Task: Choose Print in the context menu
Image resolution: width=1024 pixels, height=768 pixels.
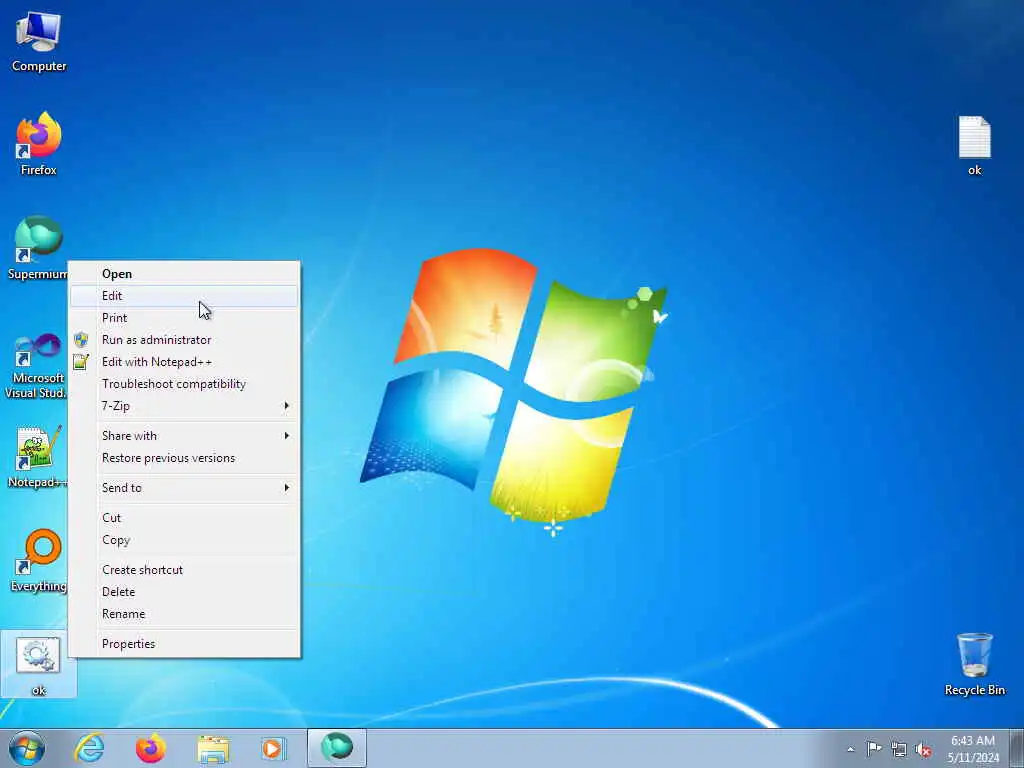Action: coord(184,318)
